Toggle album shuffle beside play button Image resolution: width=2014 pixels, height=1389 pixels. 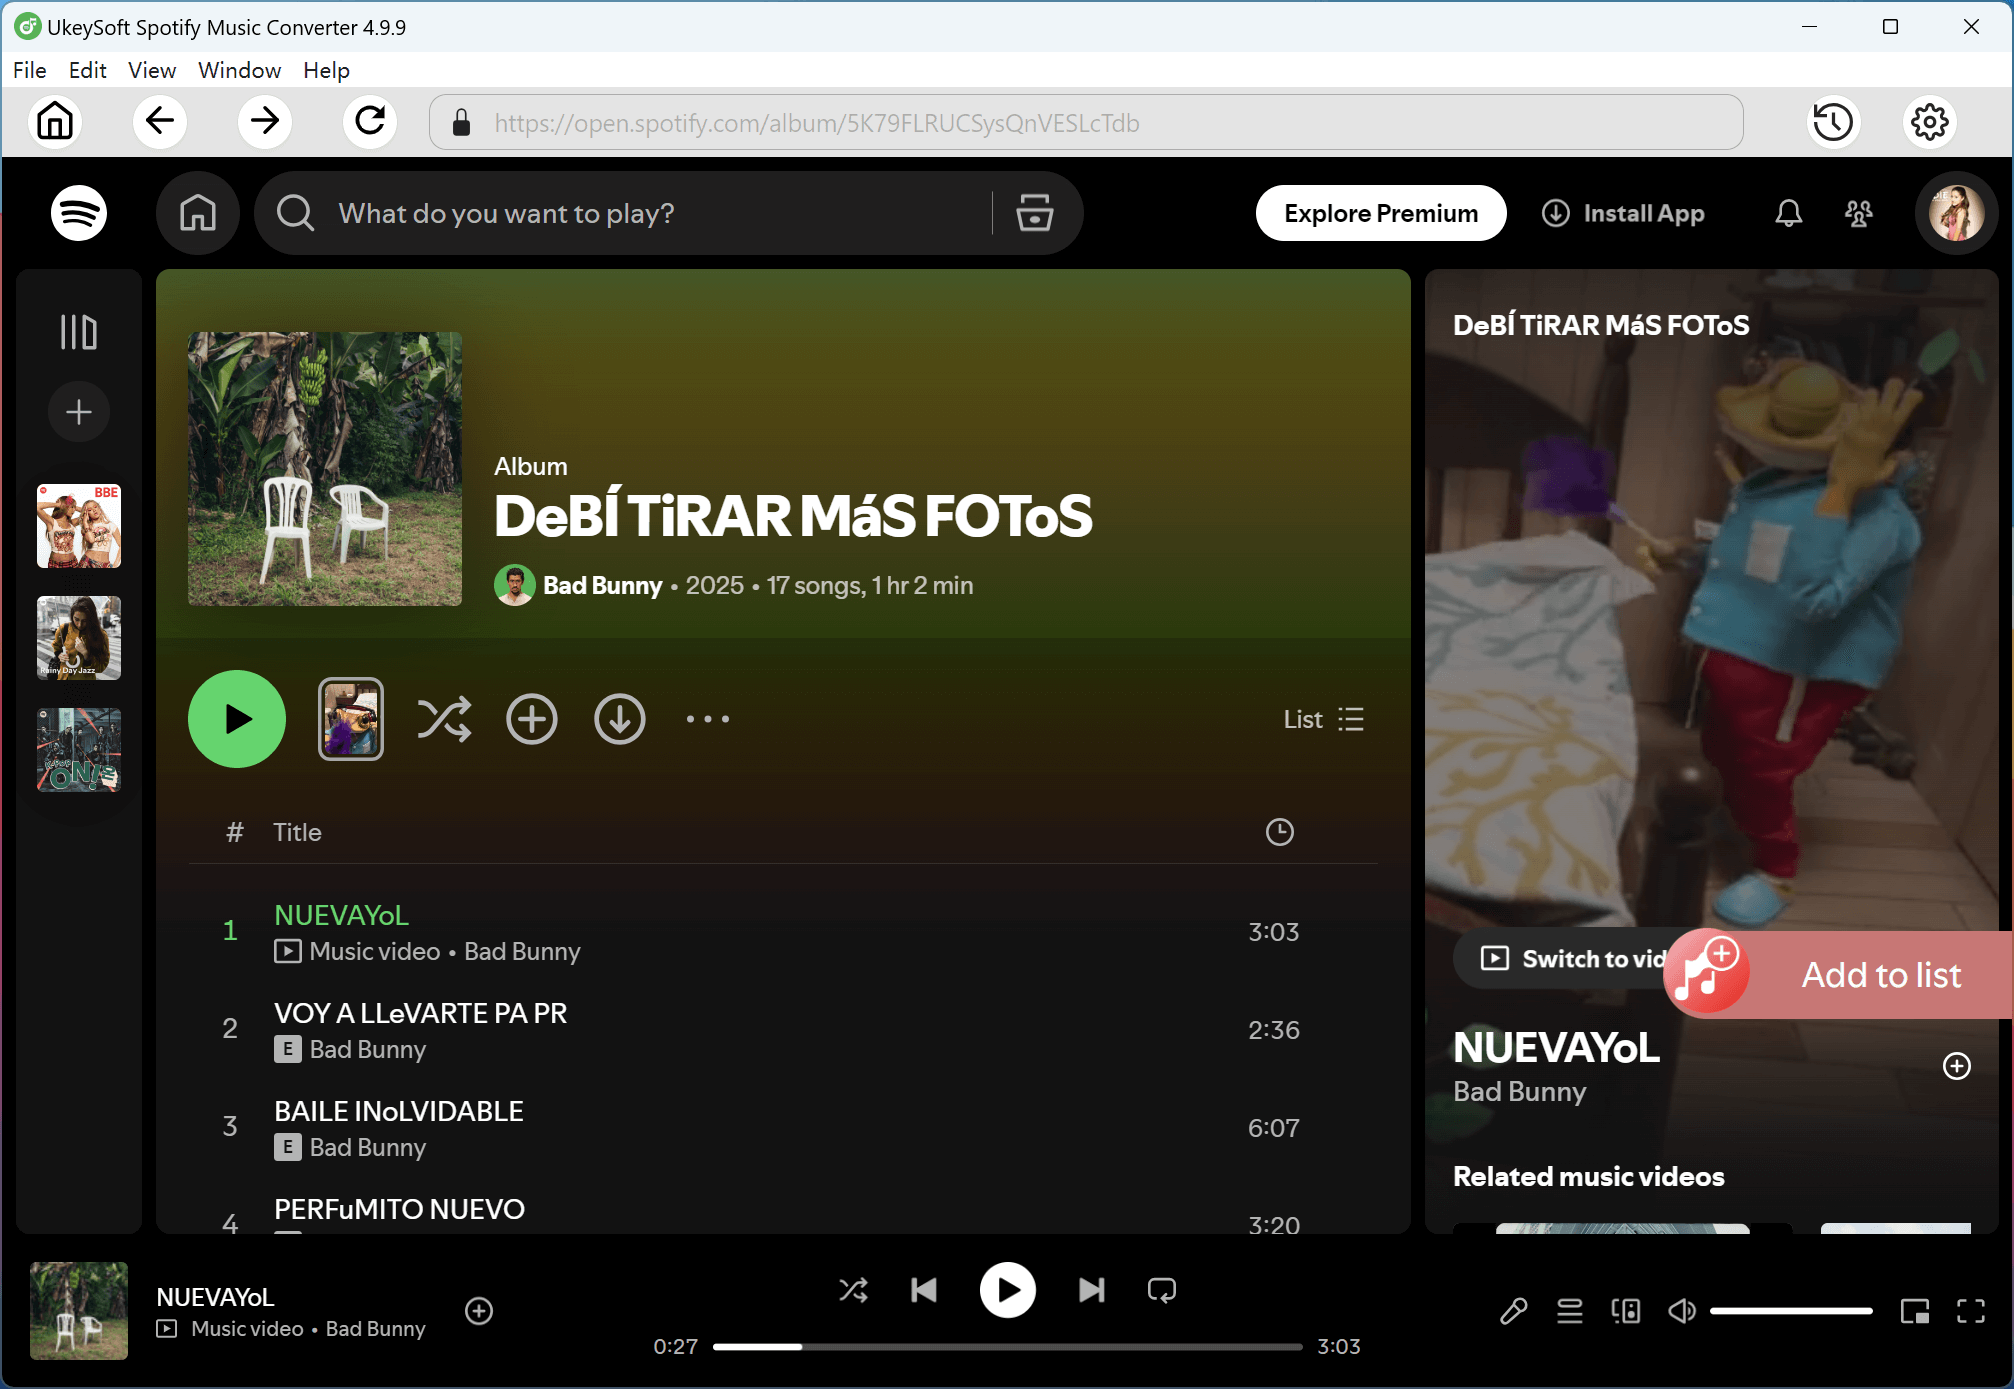pyautogui.click(x=443, y=719)
